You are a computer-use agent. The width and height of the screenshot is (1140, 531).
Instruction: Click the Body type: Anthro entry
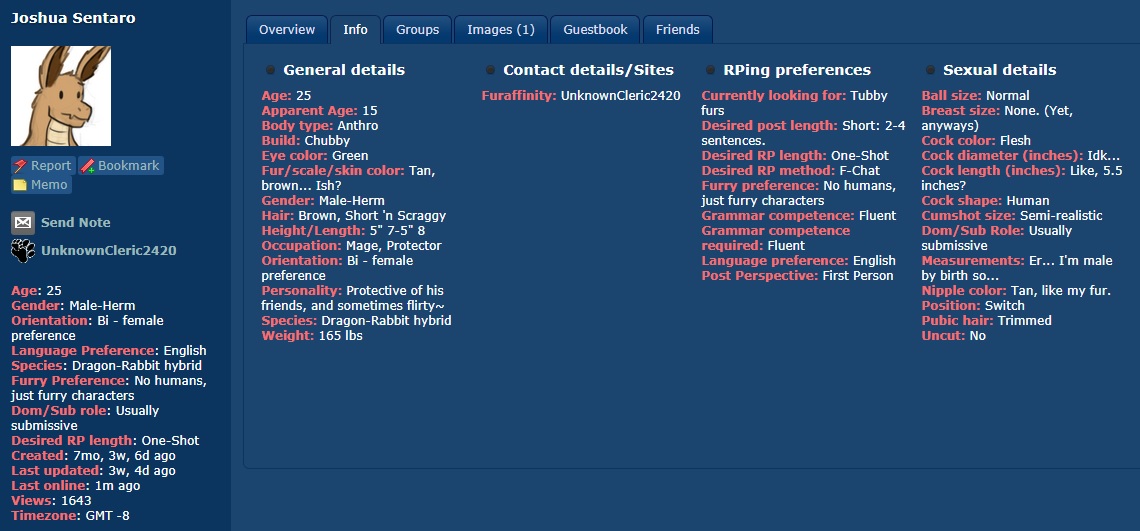(320, 126)
